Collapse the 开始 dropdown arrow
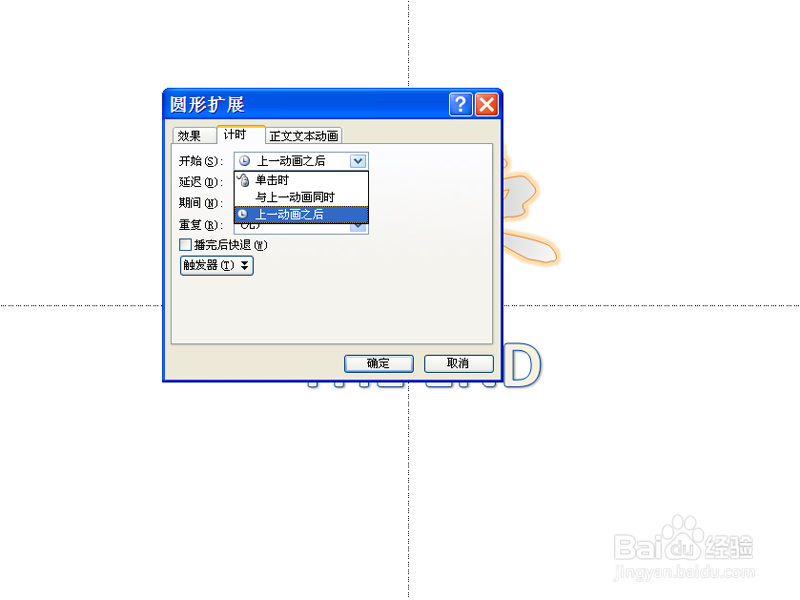 coord(358,161)
